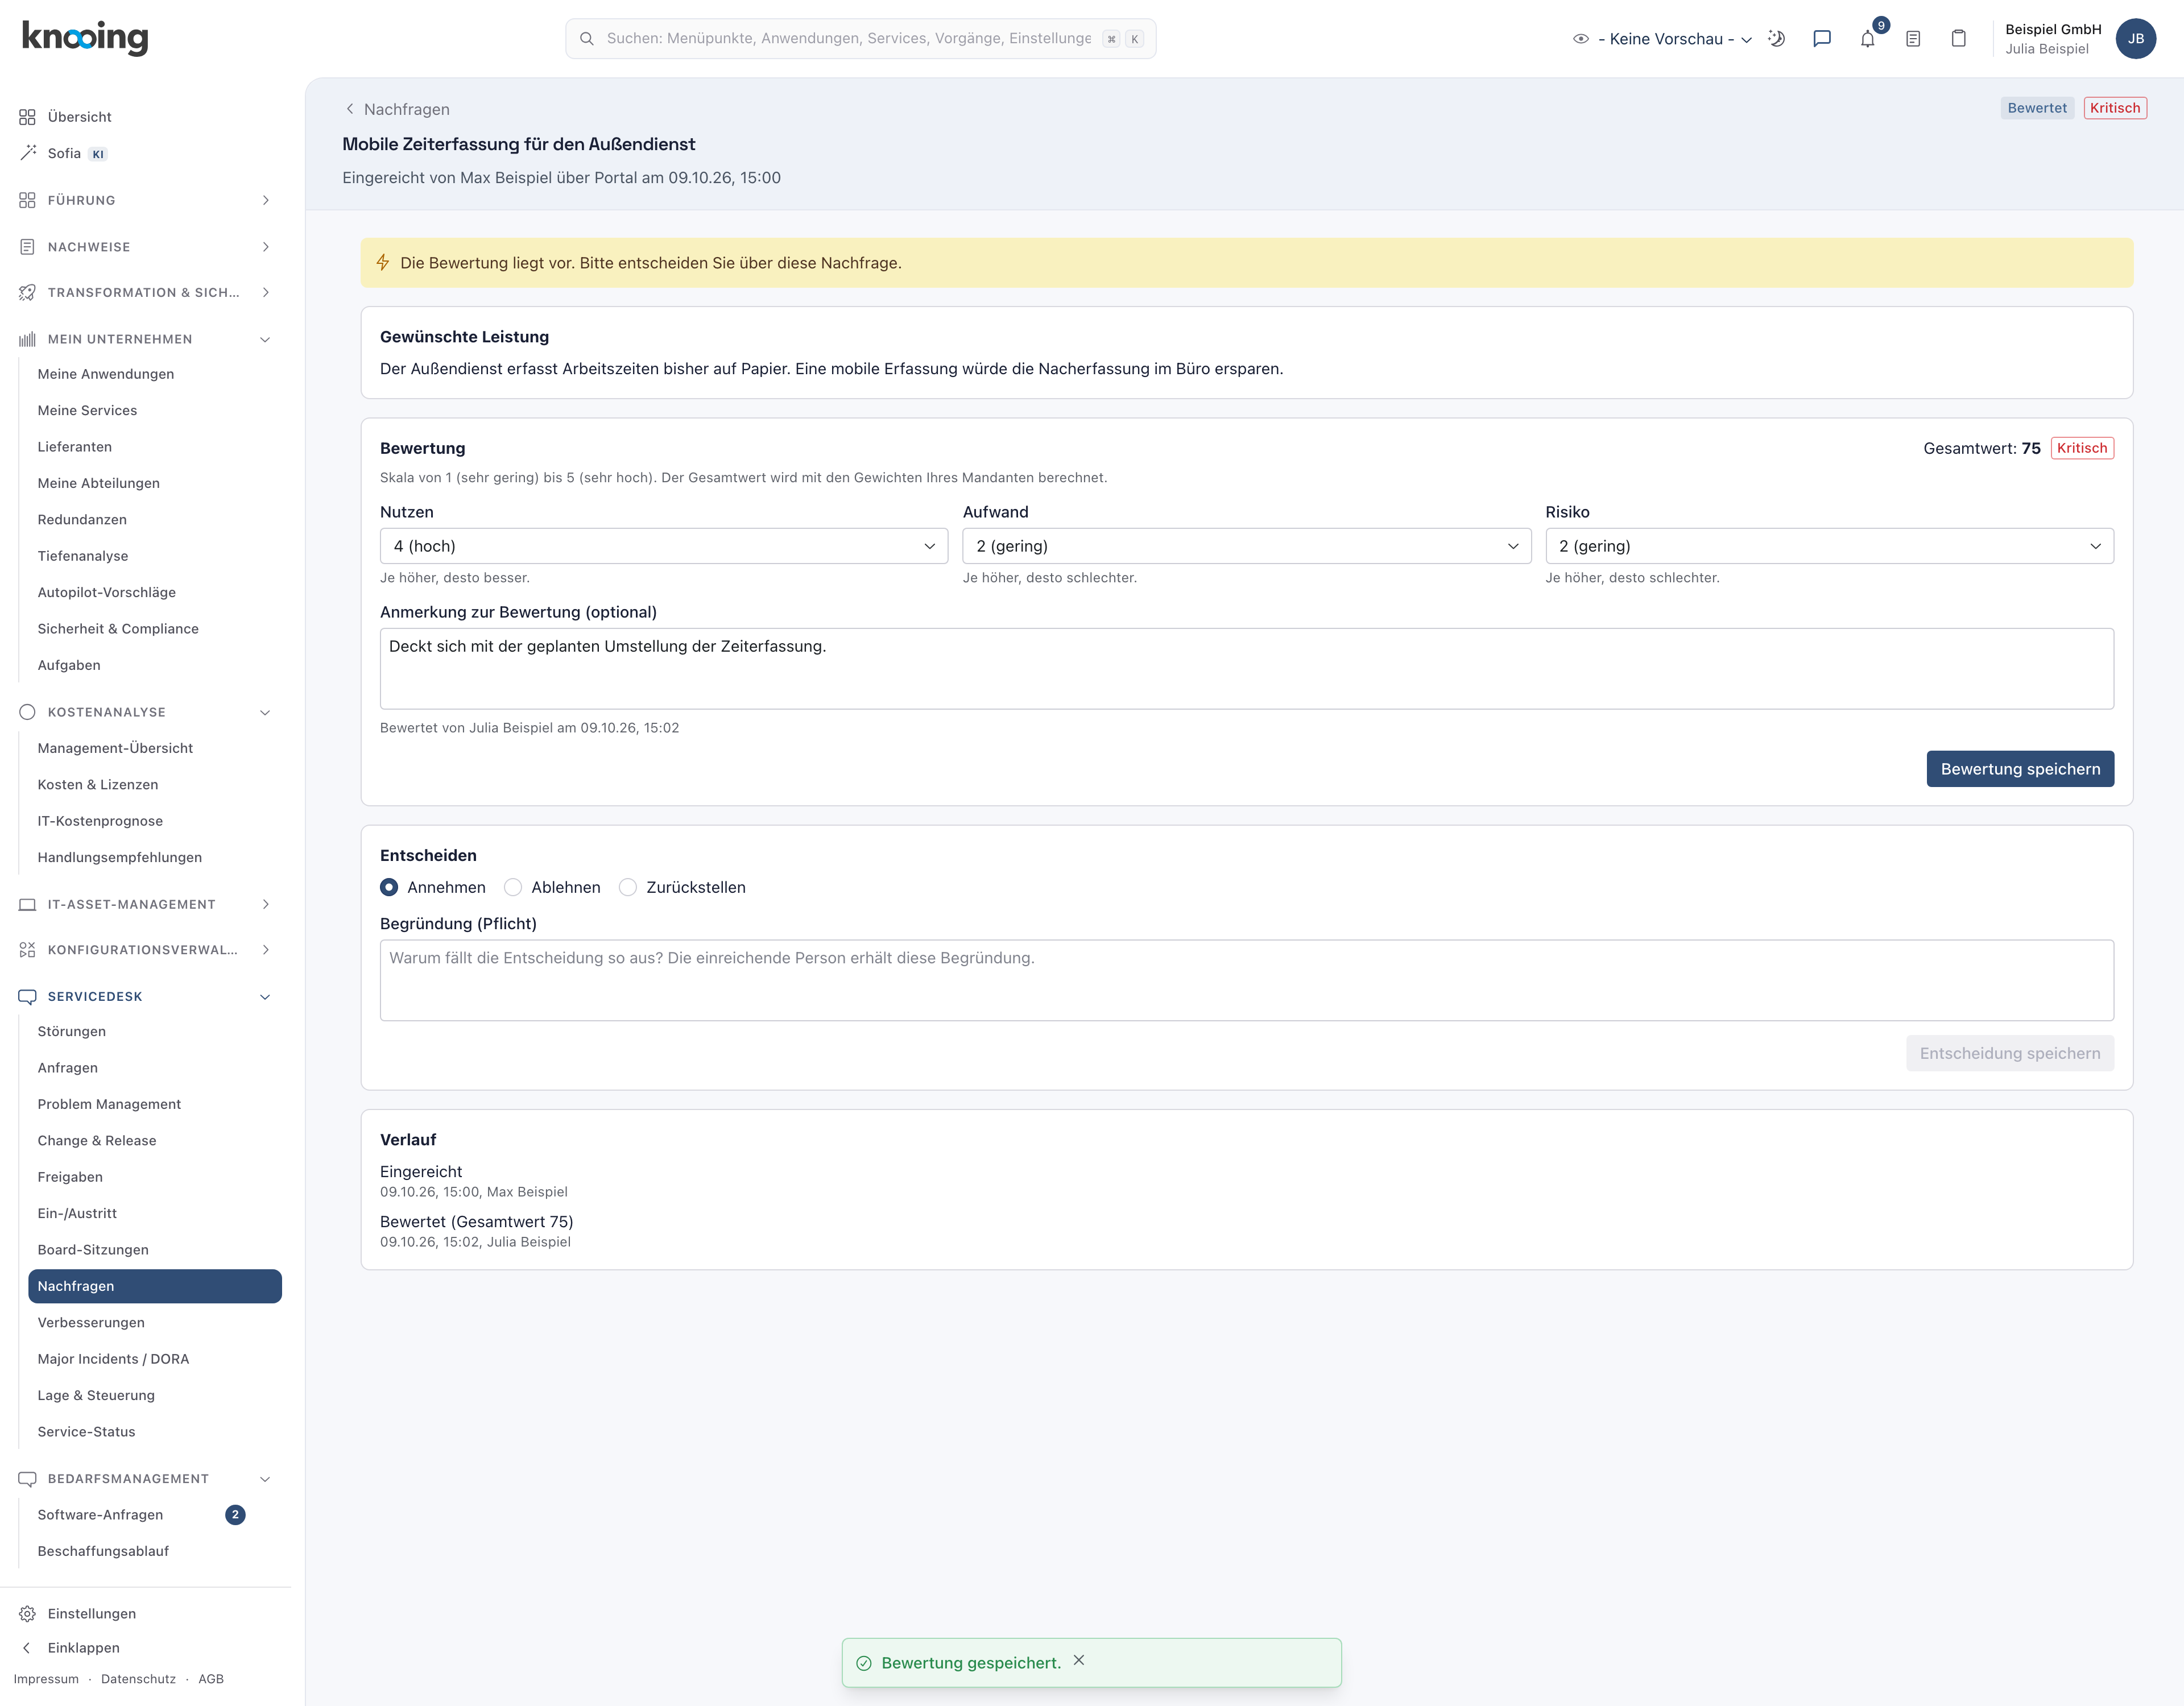Select the Zurückstellen radio option
Viewport: 2184px width, 1706px height.
click(628, 887)
